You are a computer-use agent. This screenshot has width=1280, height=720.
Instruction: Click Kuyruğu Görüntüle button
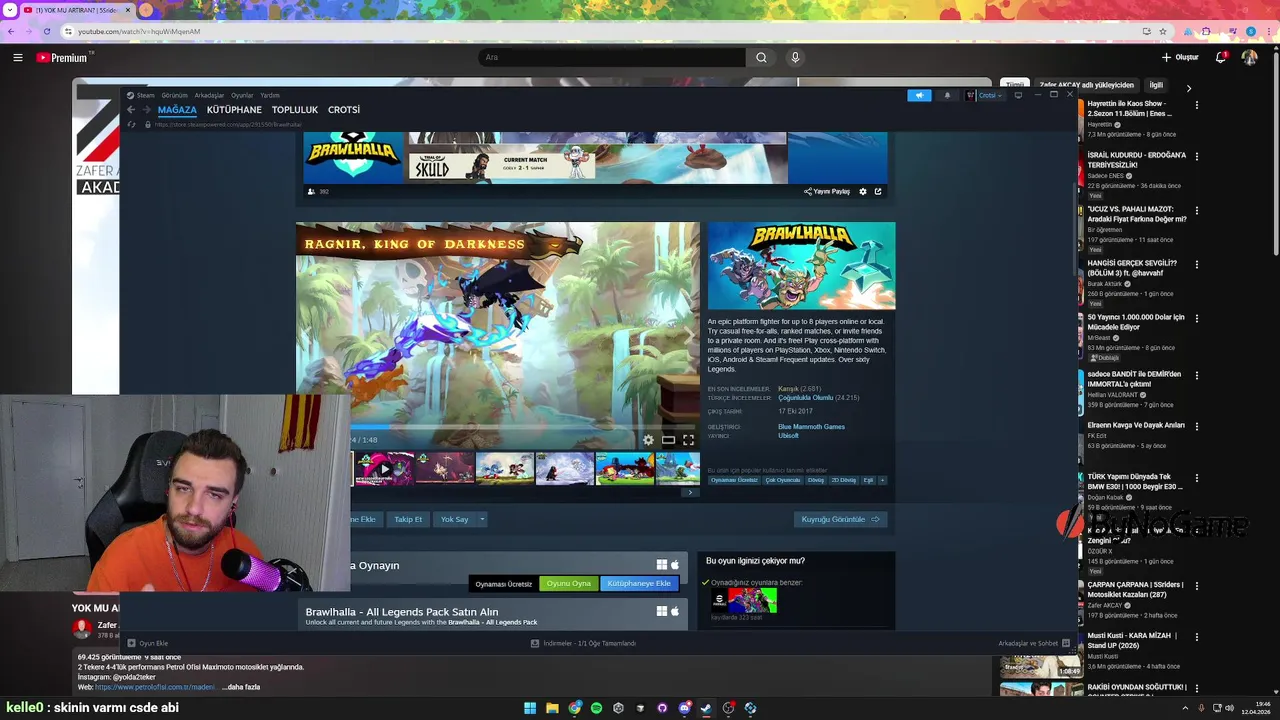click(x=840, y=519)
